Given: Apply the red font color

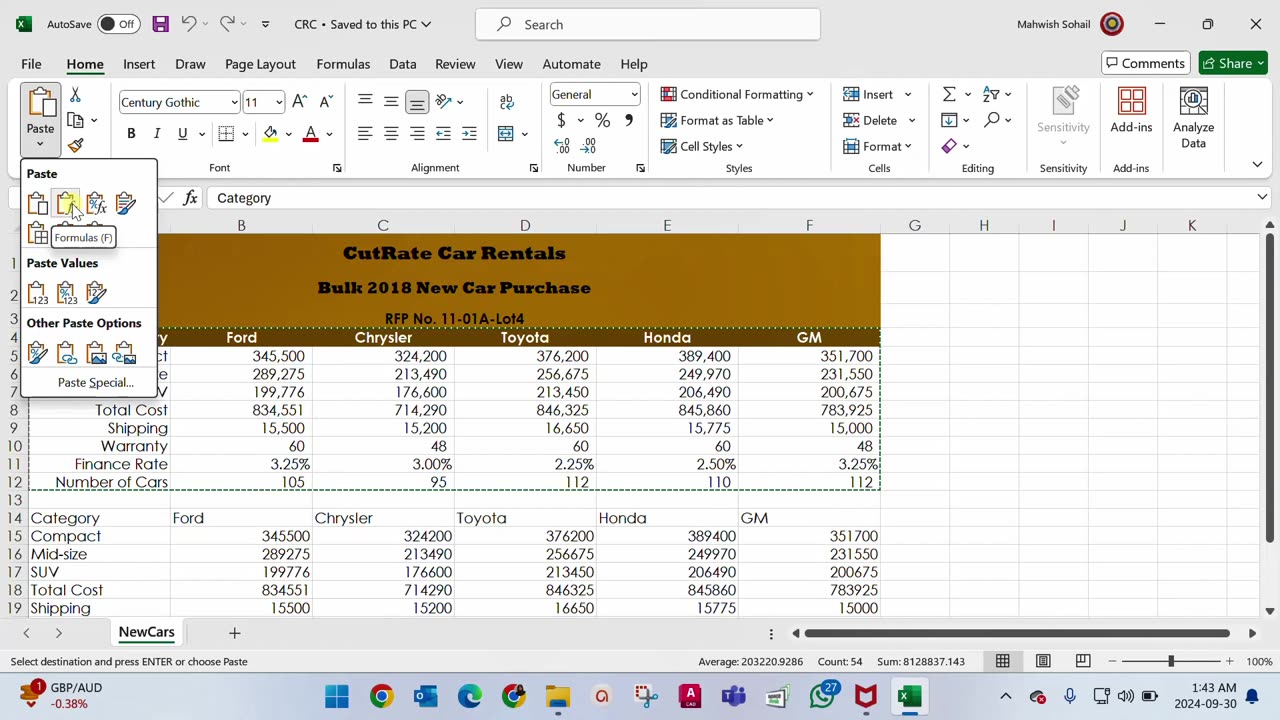Looking at the screenshot, I should coord(311,134).
